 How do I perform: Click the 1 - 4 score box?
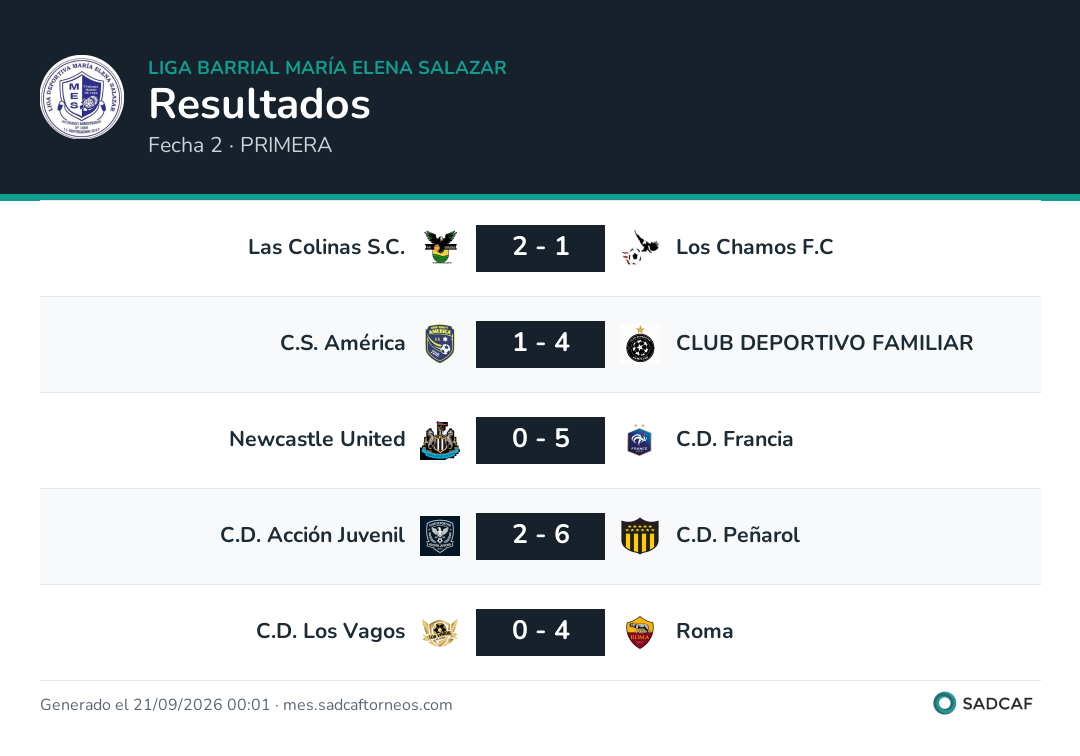point(540,344)
